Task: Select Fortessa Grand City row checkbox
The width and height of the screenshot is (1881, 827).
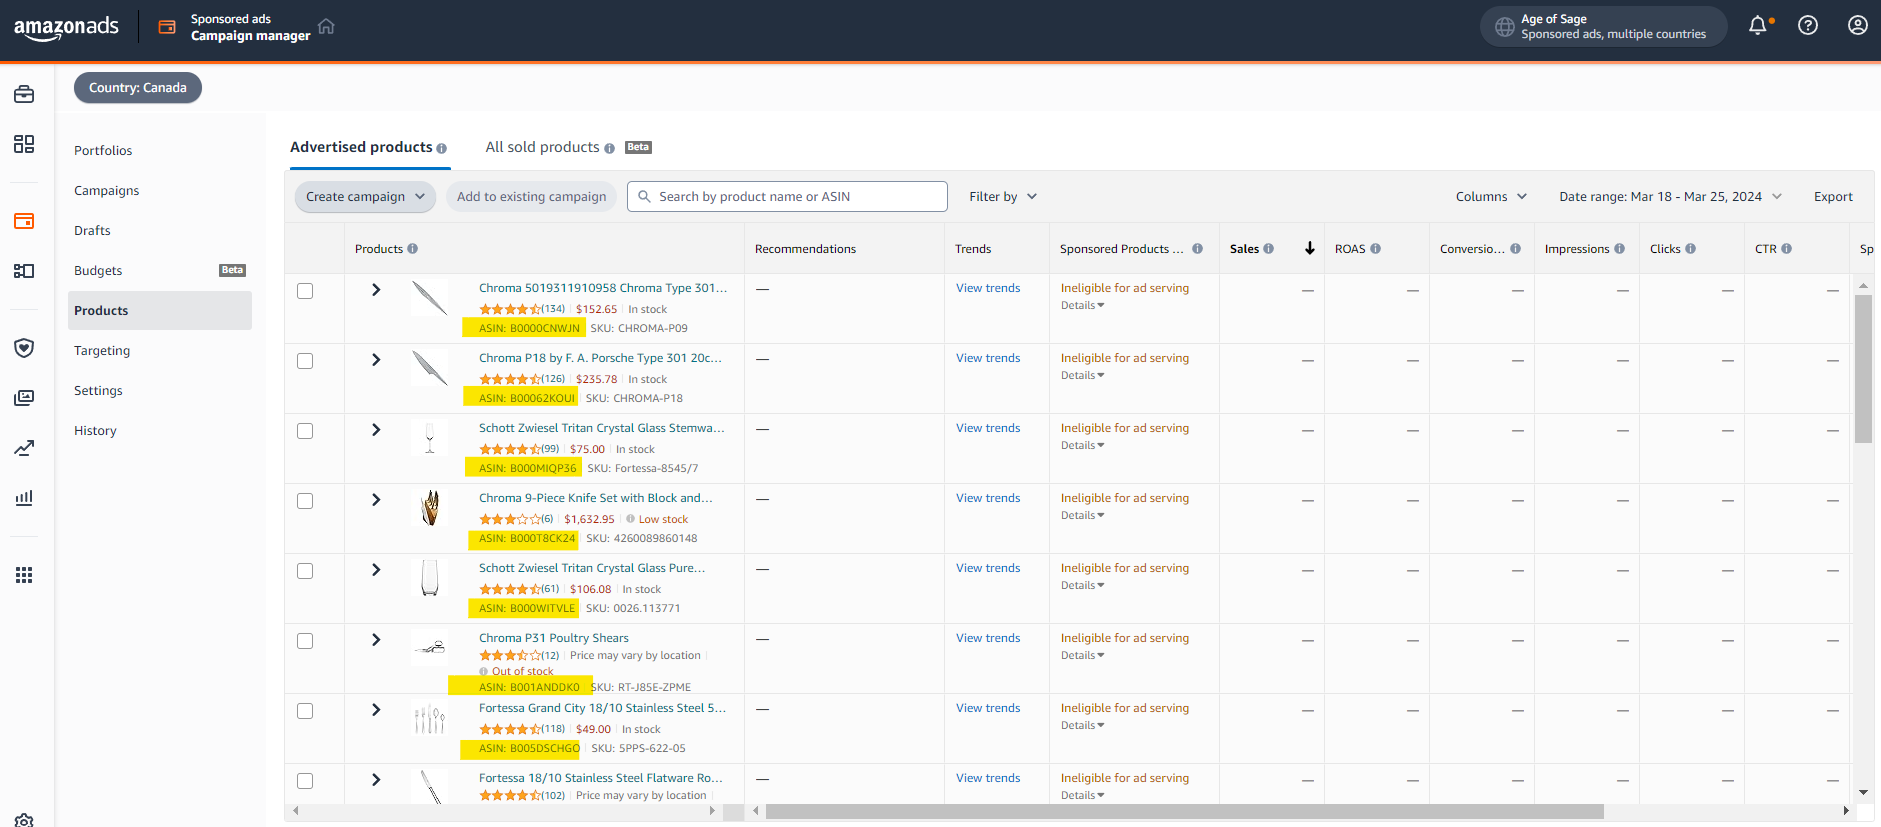Action: [x=305, y=711]
